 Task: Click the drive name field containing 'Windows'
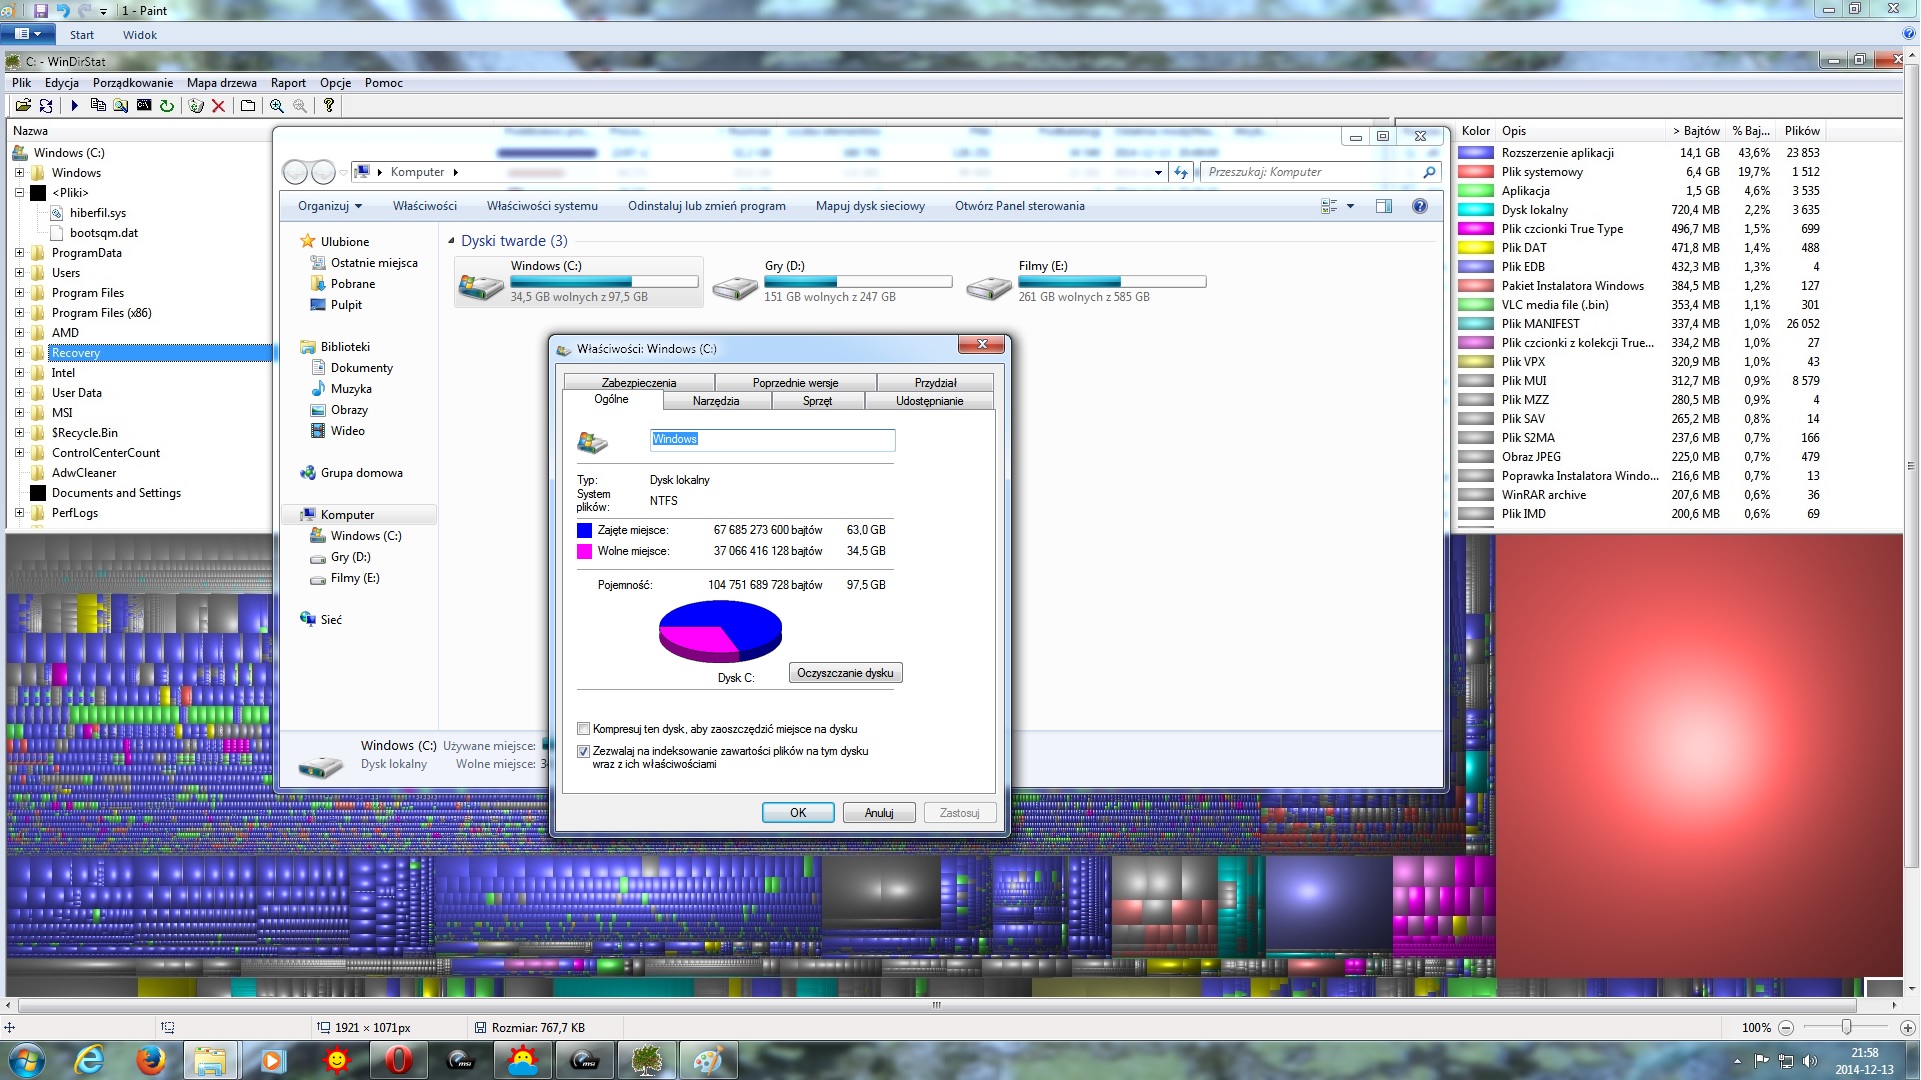[773, 439]
